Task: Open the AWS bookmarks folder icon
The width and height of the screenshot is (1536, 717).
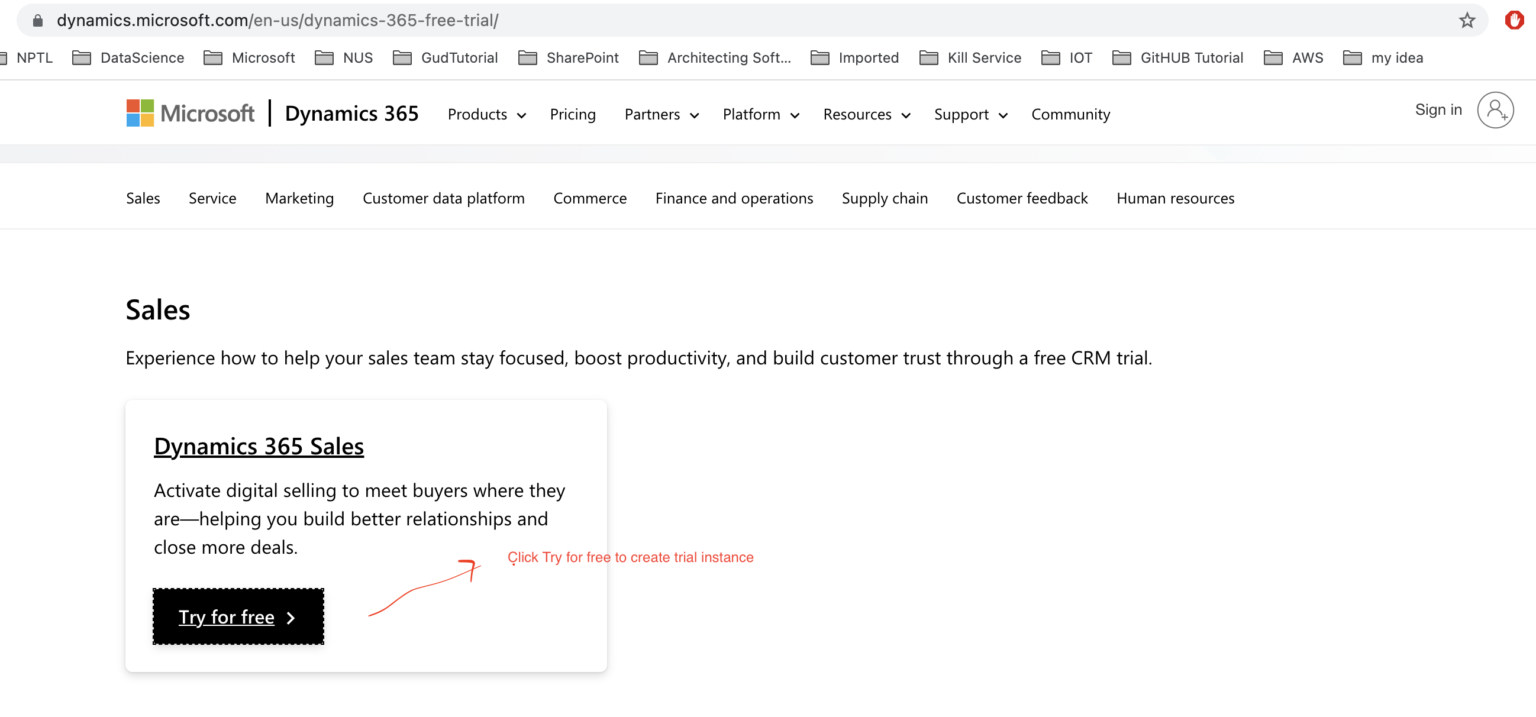Action: click(1273, 57)
